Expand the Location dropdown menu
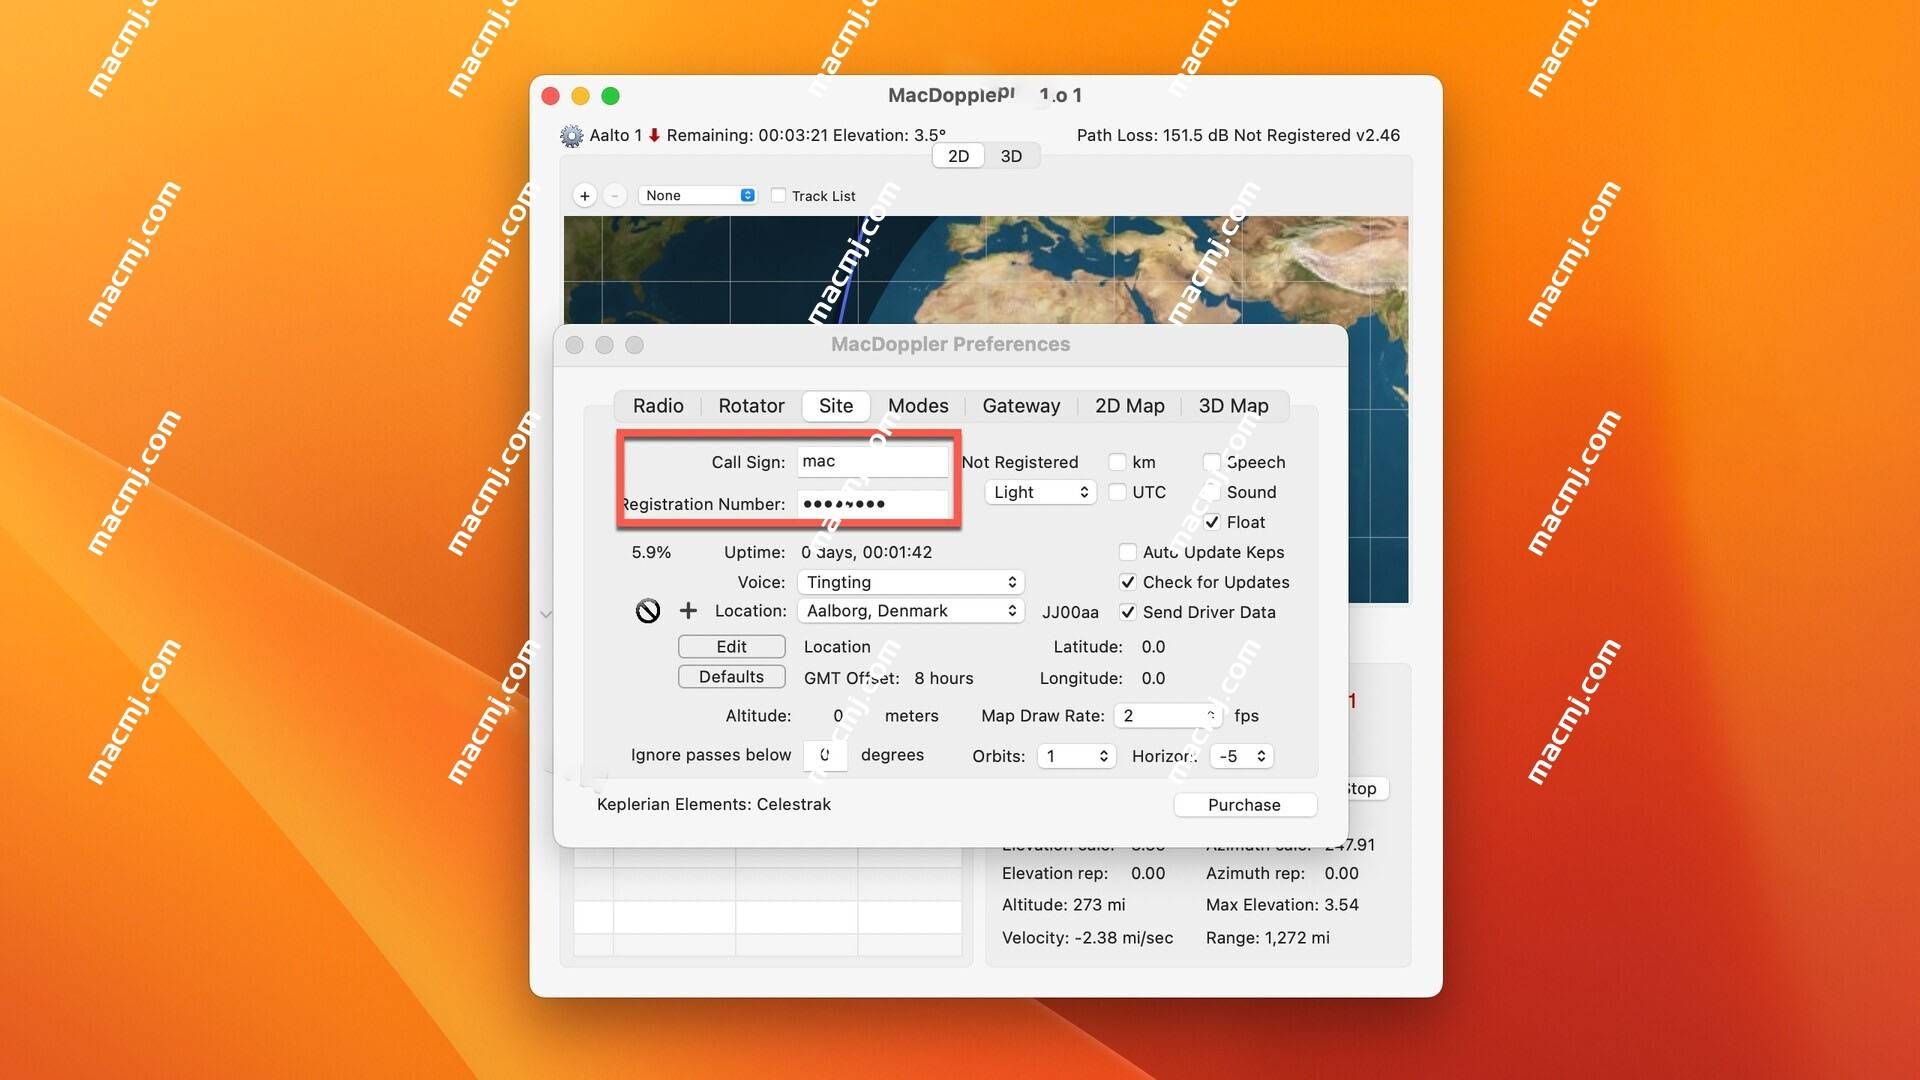The image size is (1920, 1080). pos(911,611)
